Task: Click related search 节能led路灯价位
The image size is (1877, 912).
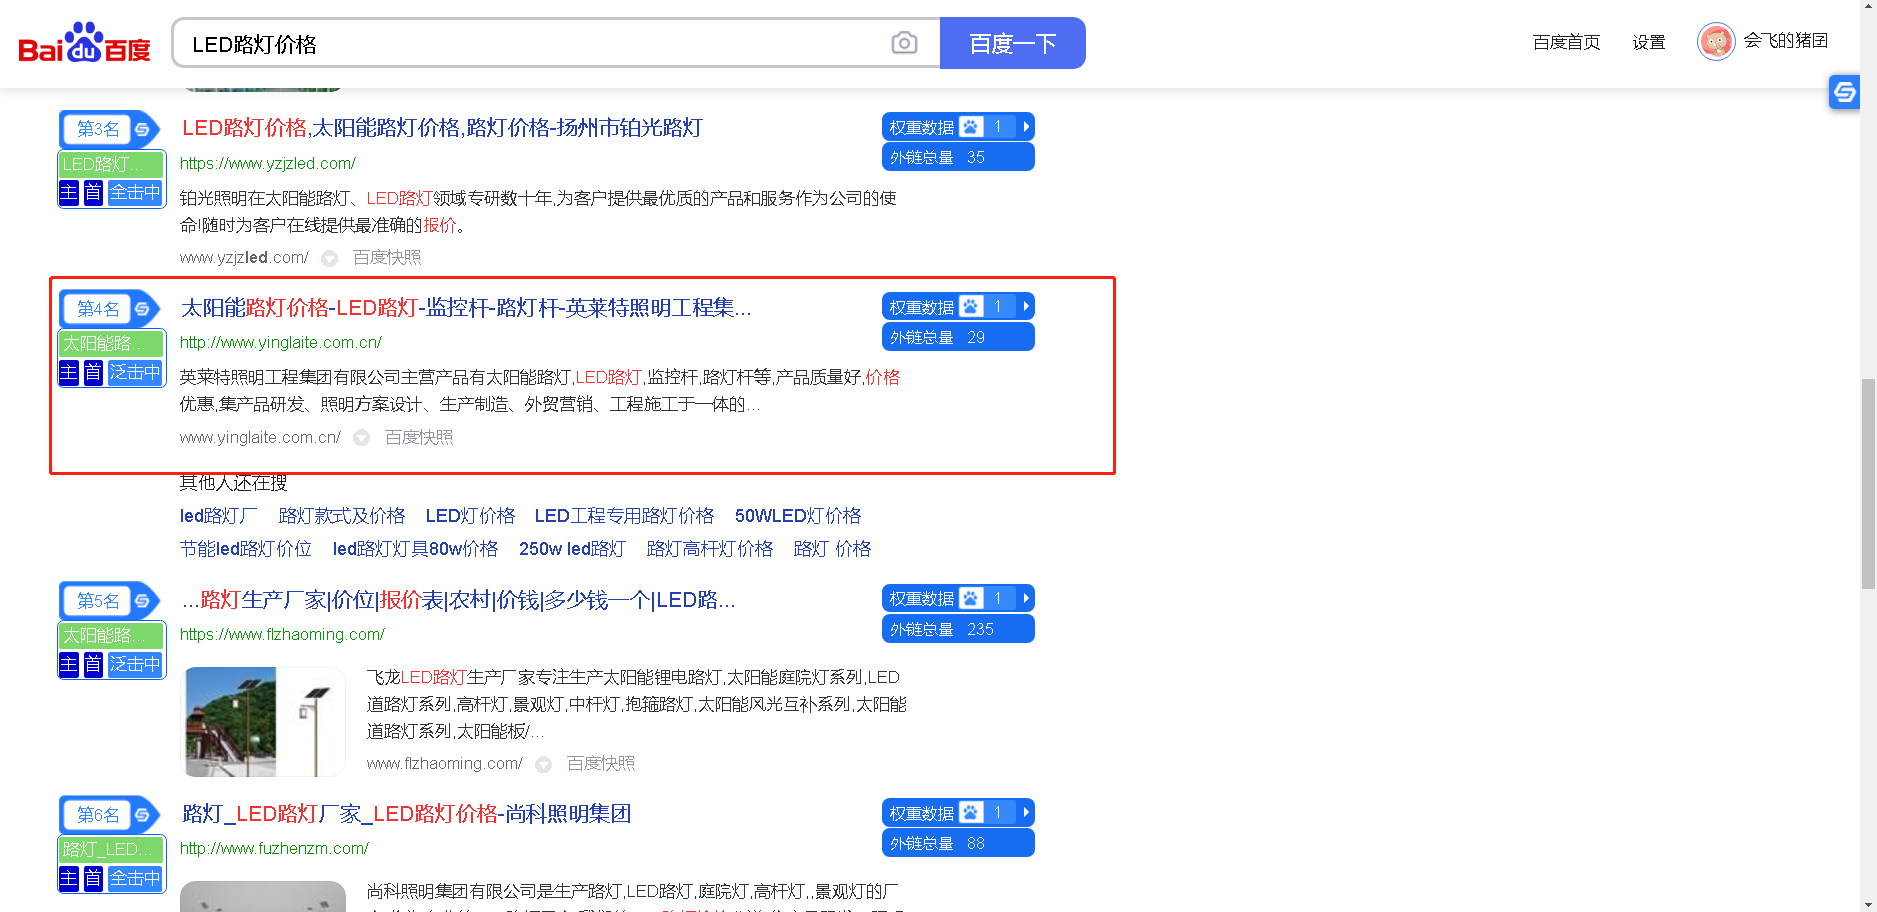Action: tap(246, 549)
